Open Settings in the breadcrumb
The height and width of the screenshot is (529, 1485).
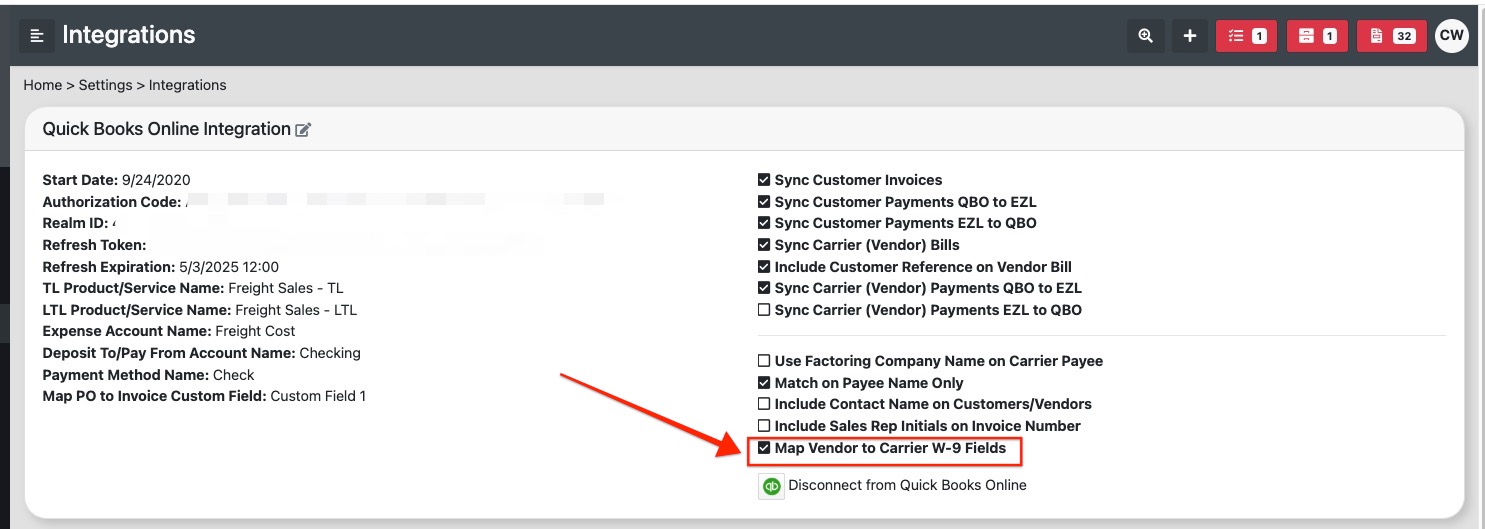(106, 85)
